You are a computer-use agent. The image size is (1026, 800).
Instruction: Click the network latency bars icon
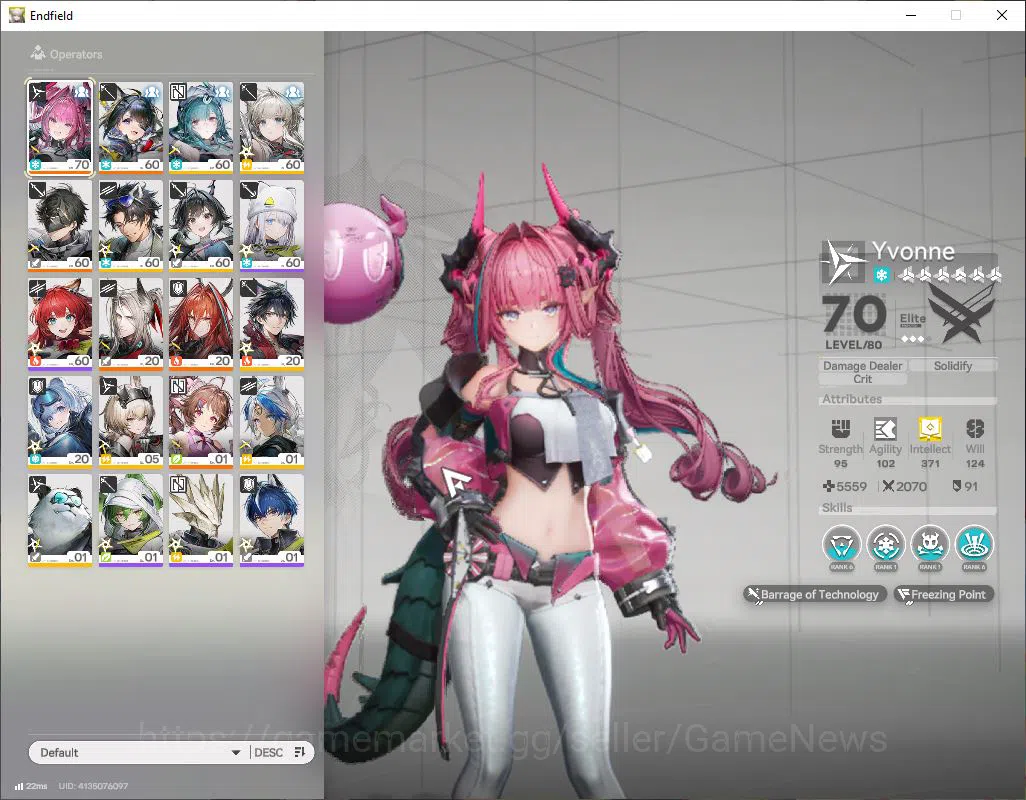click(x=19, y=786)
